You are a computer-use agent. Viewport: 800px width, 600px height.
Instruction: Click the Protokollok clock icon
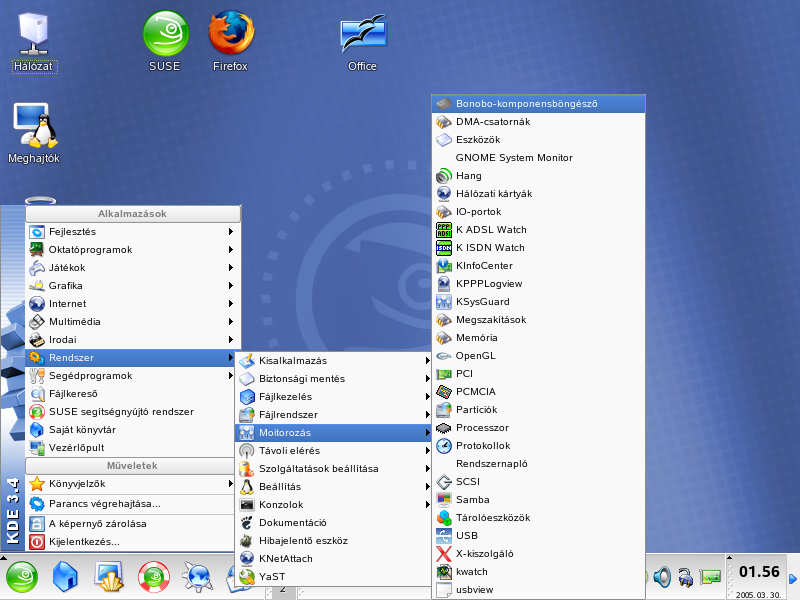coord(444,445)
